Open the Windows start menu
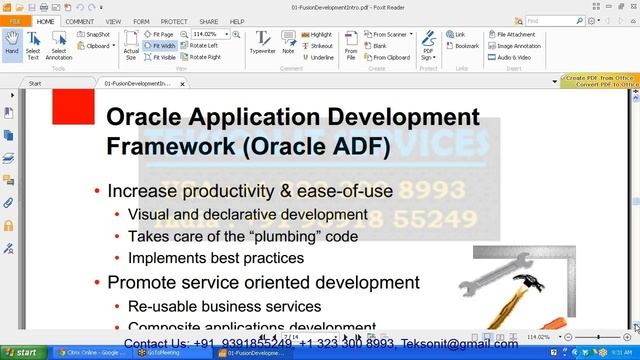The width and height of the screenshot is (640, 360). [x=24, y=353]
